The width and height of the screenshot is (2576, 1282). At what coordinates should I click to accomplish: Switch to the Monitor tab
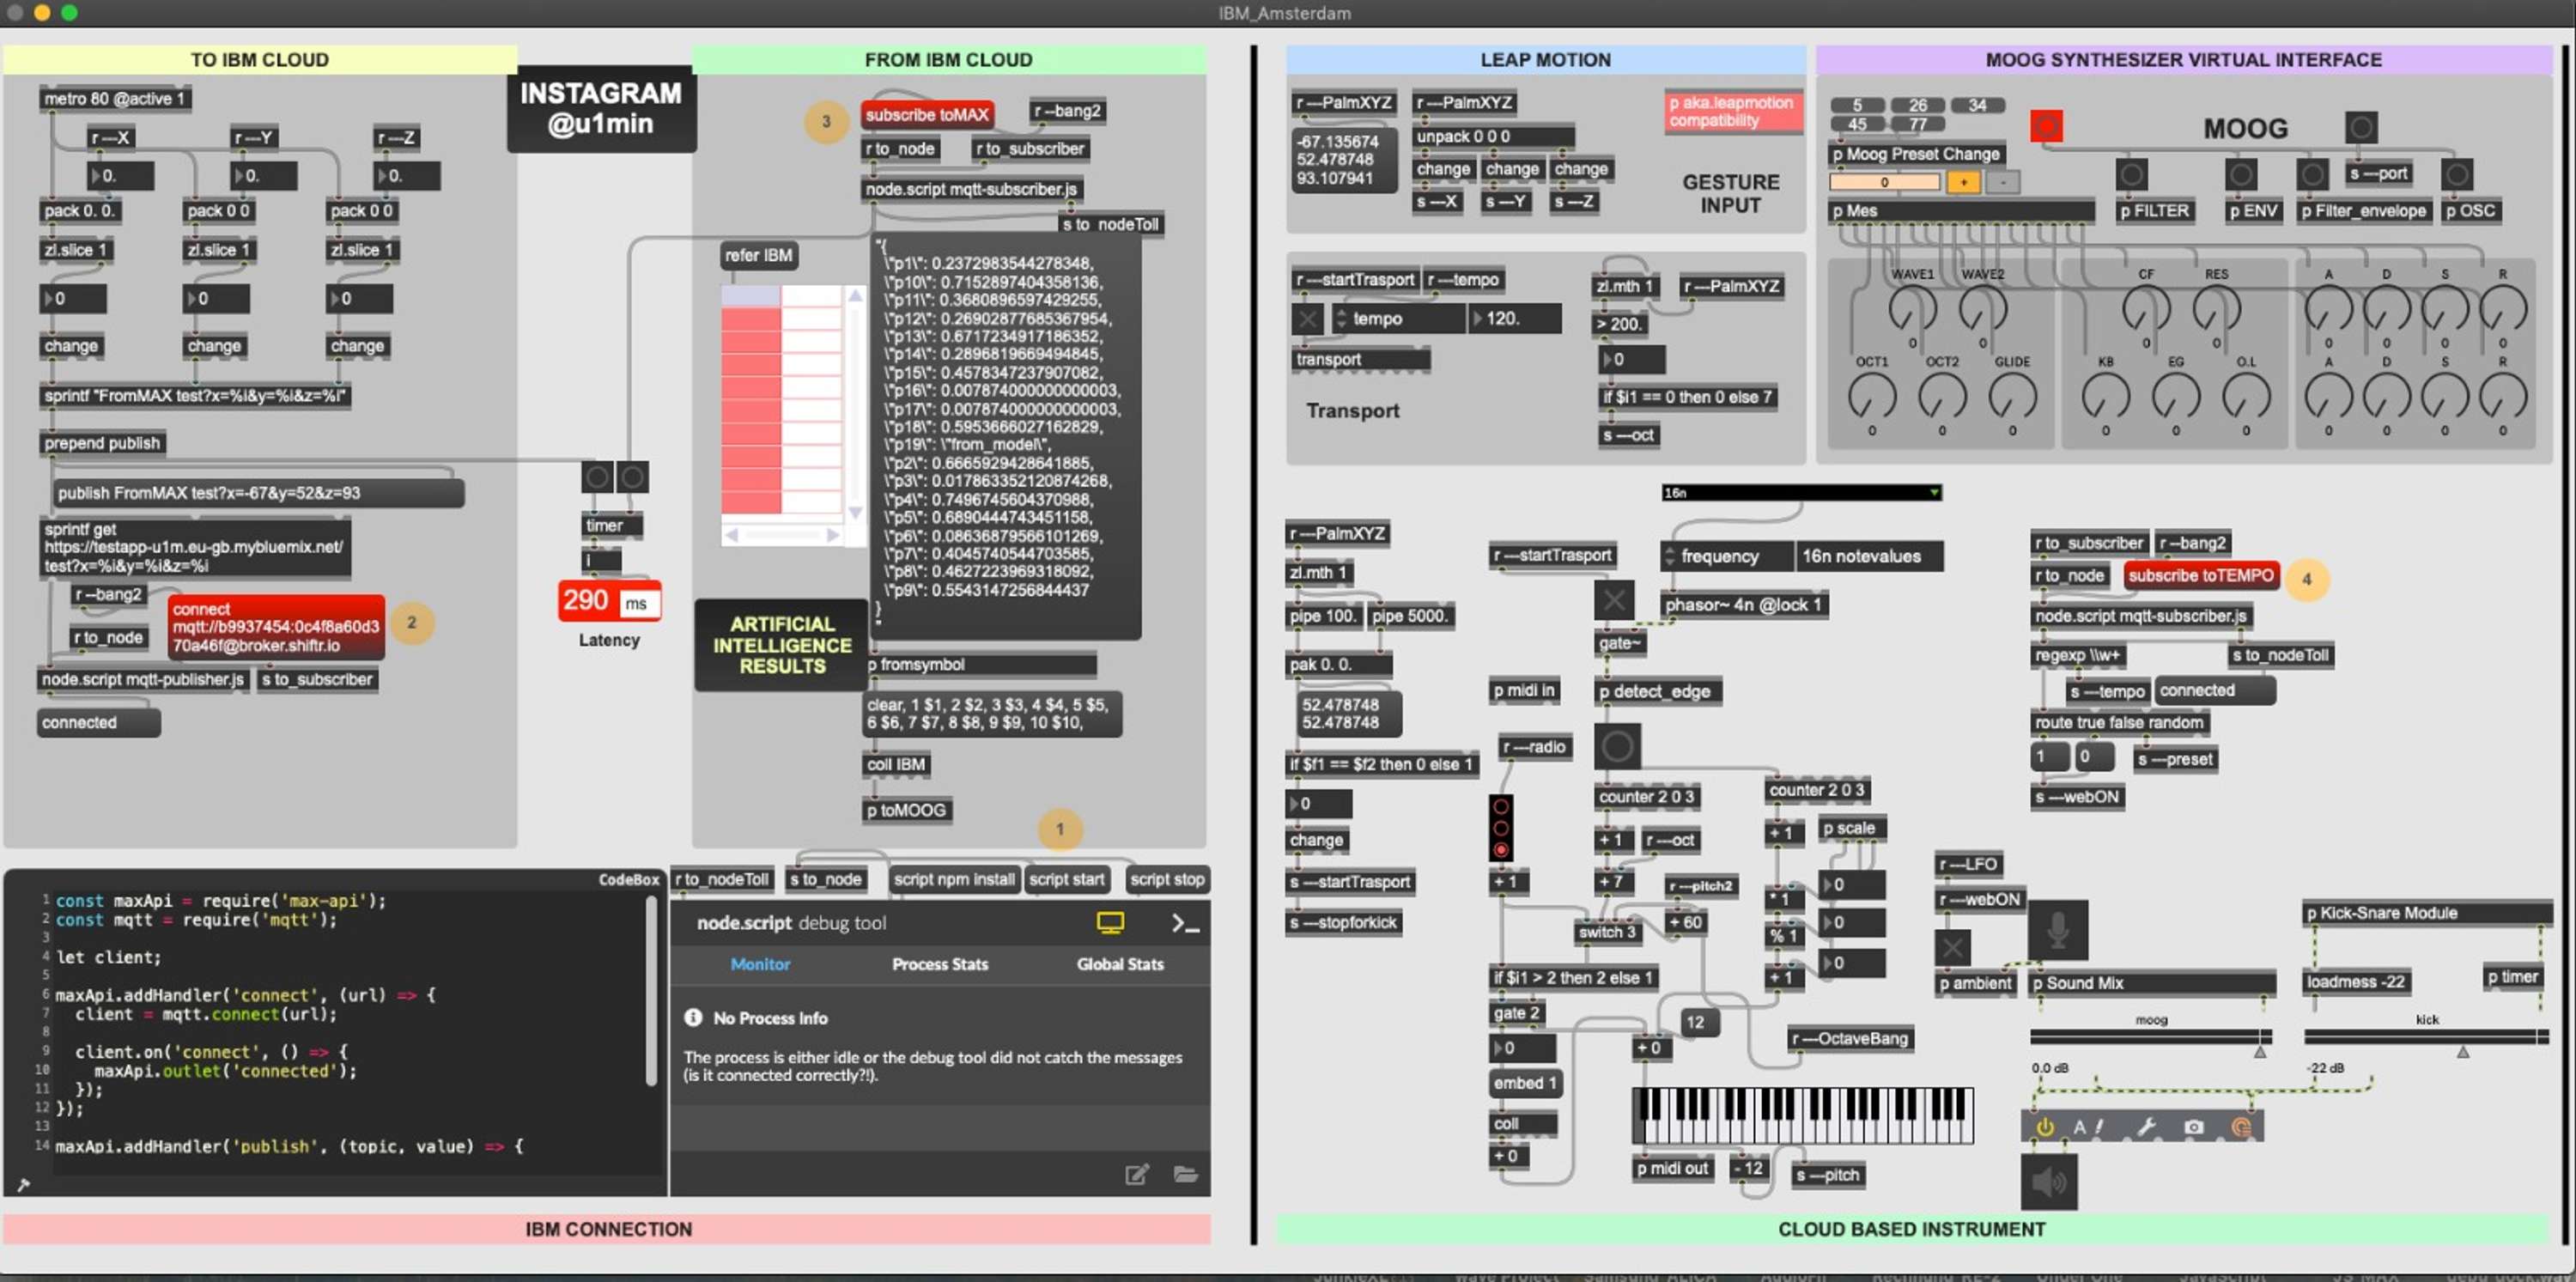(x=760, y=964)
